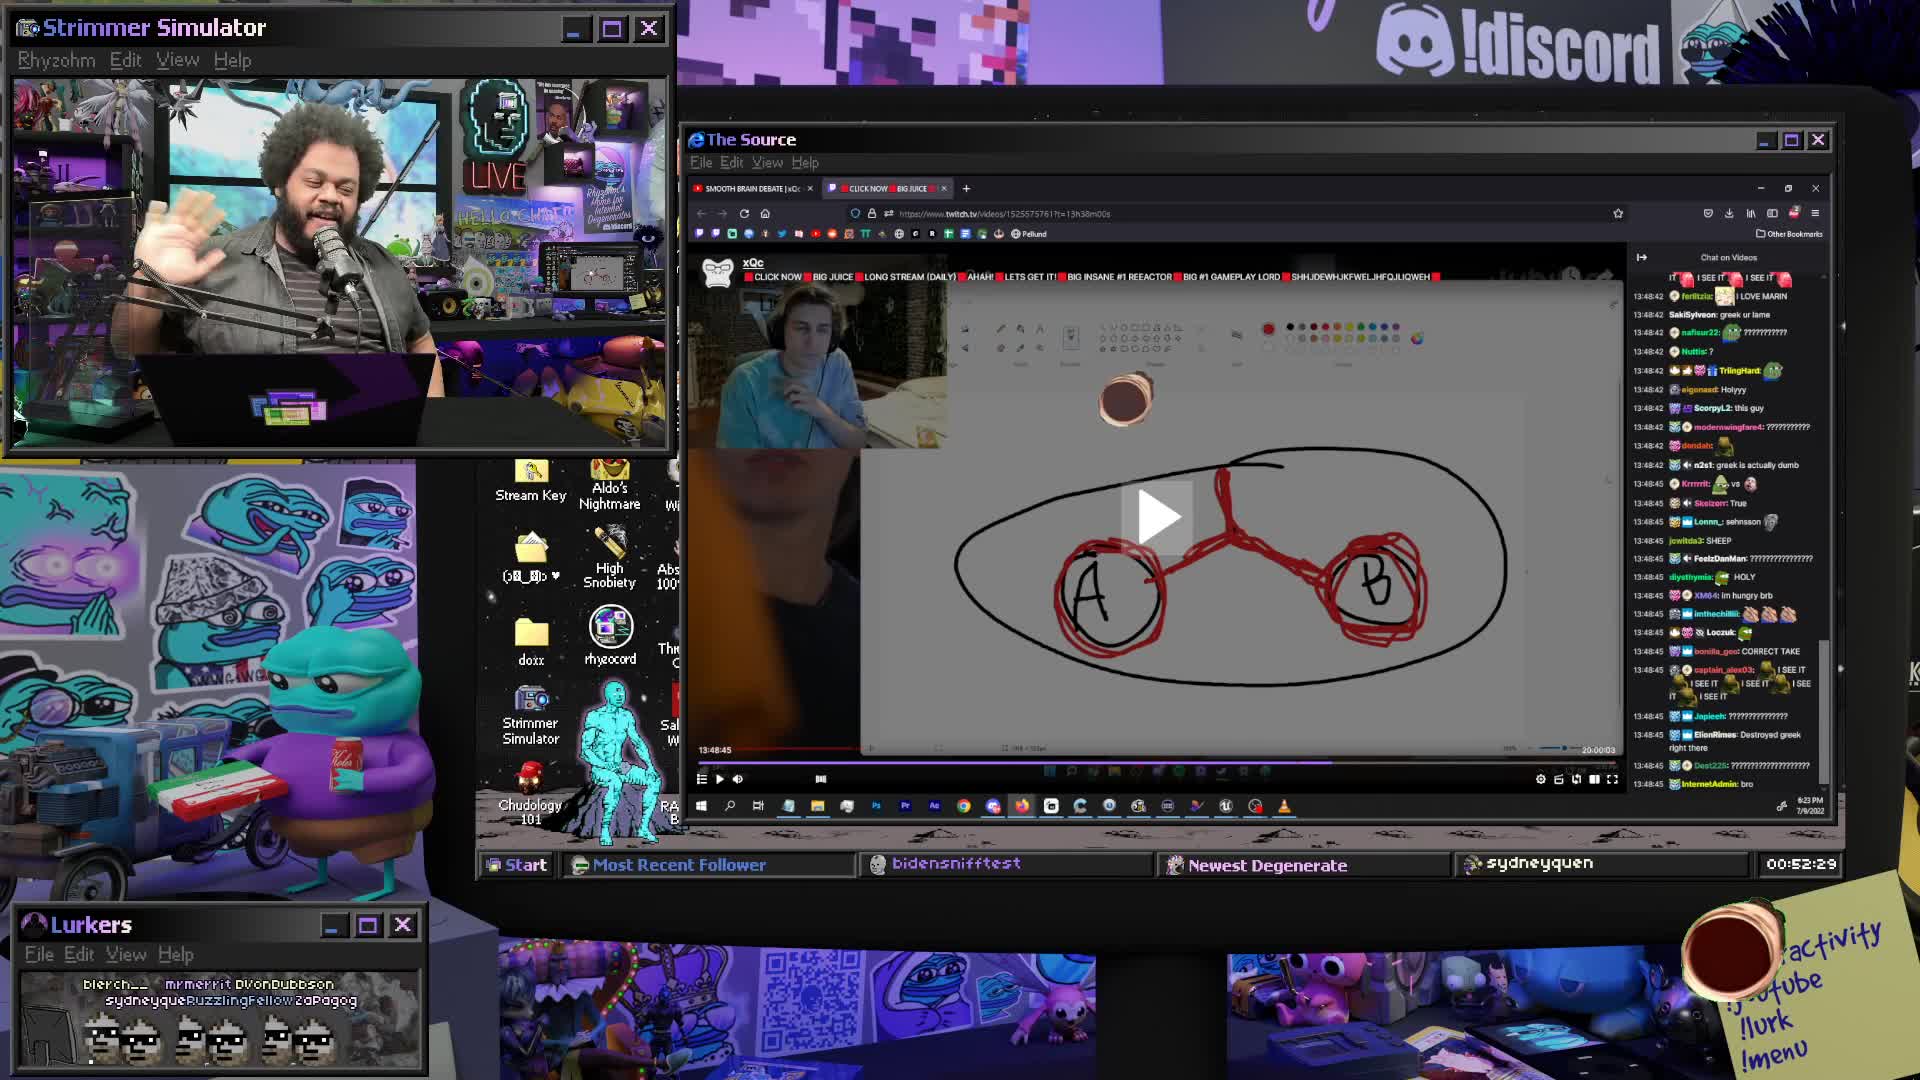Focus the twitch.tv URL address bar
The image size is (1920, 1080).
[x=1240, y=213]
